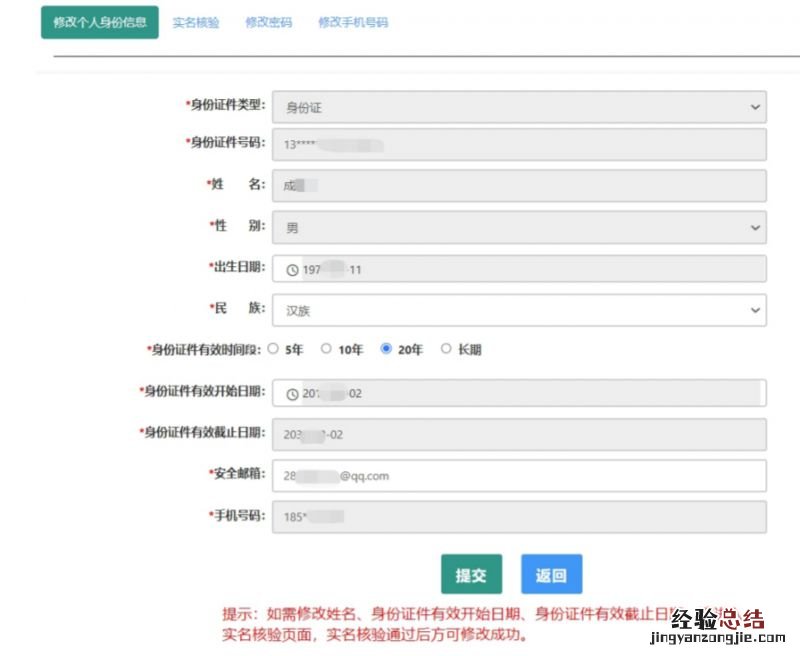This screenshot has width=800, height=656.
Task: Focus the 安全邮箱 email input field
Action: tap(519, 476)
